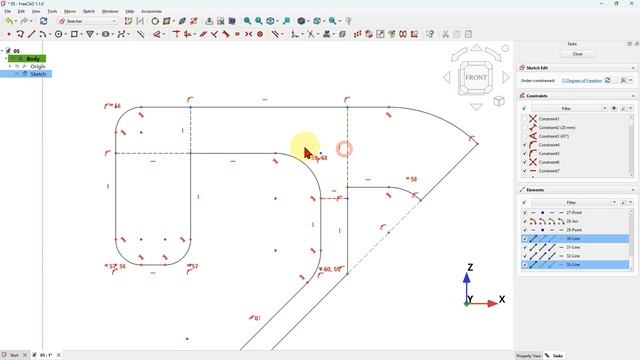Viewport: 640px width, 360px height.
Task: Select the 27-Point element row
Action: (575, 213)
